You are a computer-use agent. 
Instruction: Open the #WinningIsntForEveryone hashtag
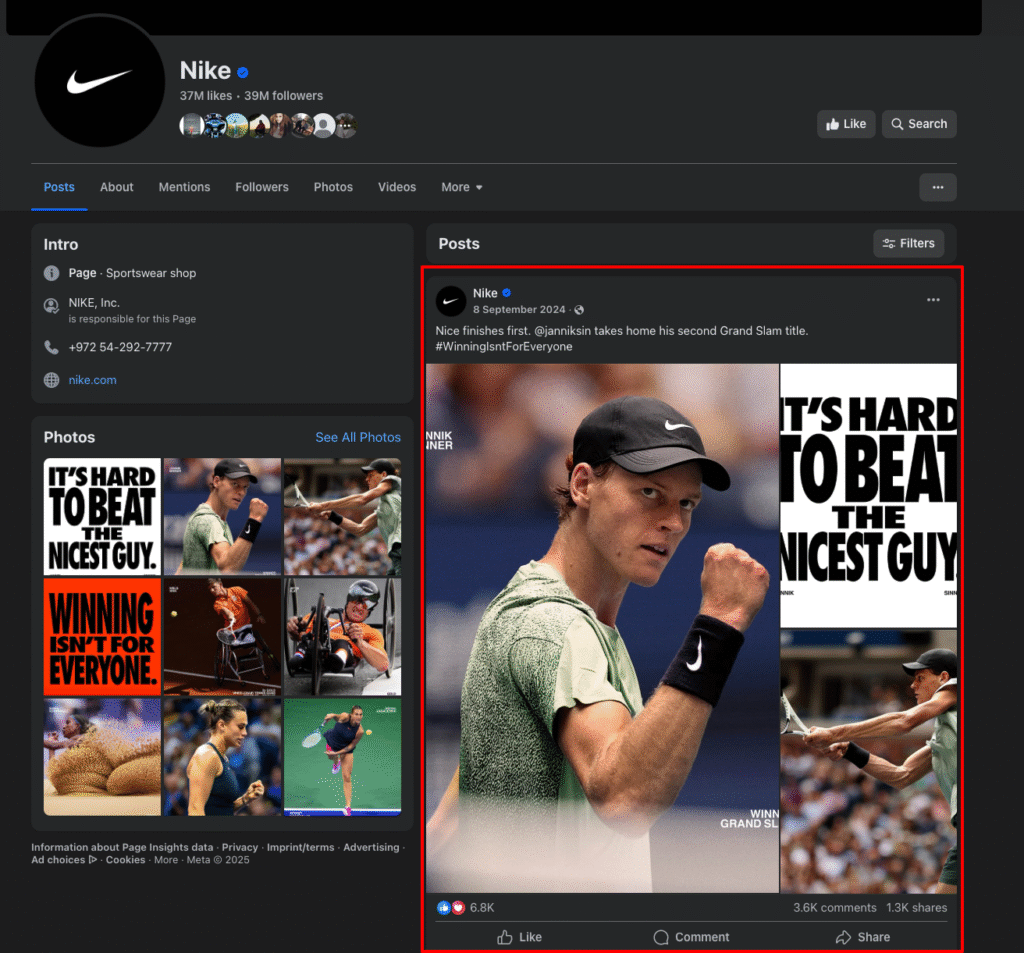click(504, 347)
